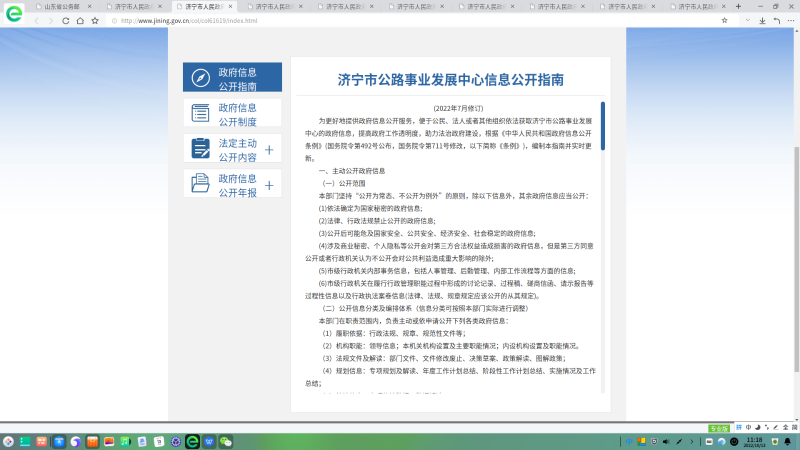The image size is (800, 450).
Task: Open a new browser tab
Action: 740,6
